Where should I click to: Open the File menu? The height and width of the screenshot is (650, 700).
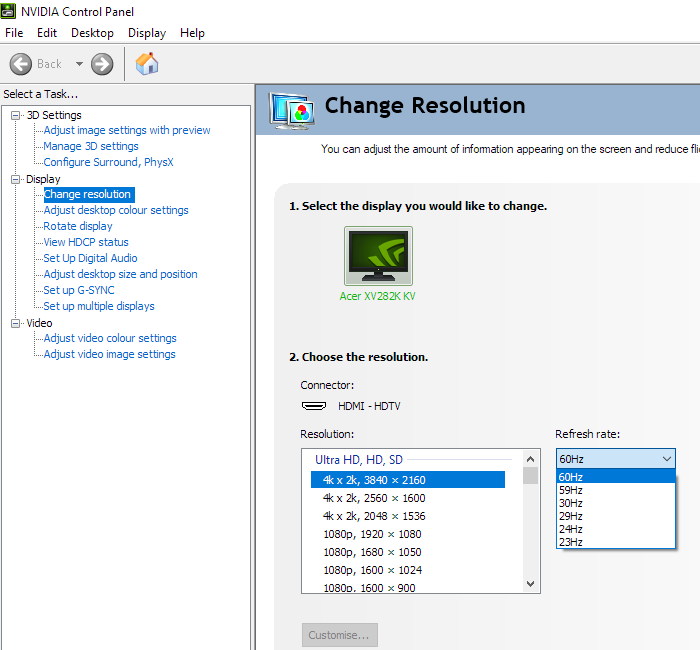pyautogui.click(x=14, y=33)
